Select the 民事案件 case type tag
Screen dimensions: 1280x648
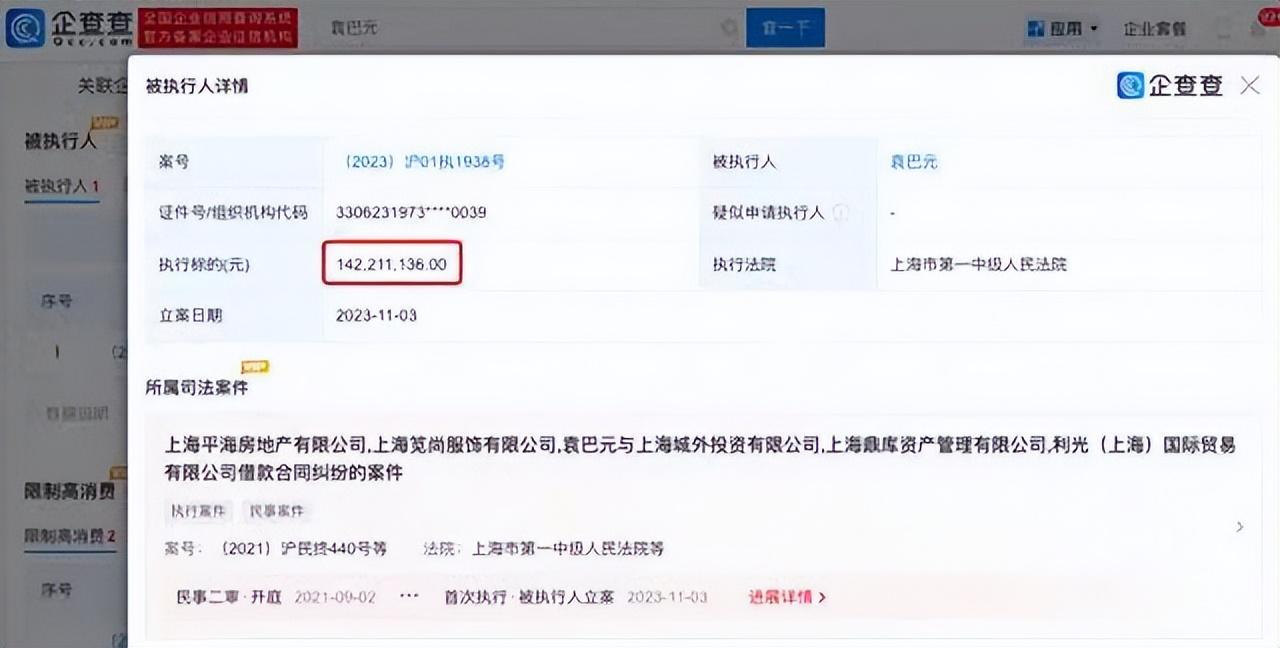click(276, 511)
